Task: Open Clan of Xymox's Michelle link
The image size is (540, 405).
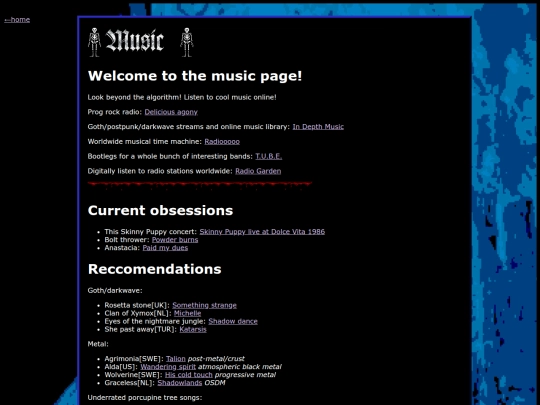Action: click(187, 313)
